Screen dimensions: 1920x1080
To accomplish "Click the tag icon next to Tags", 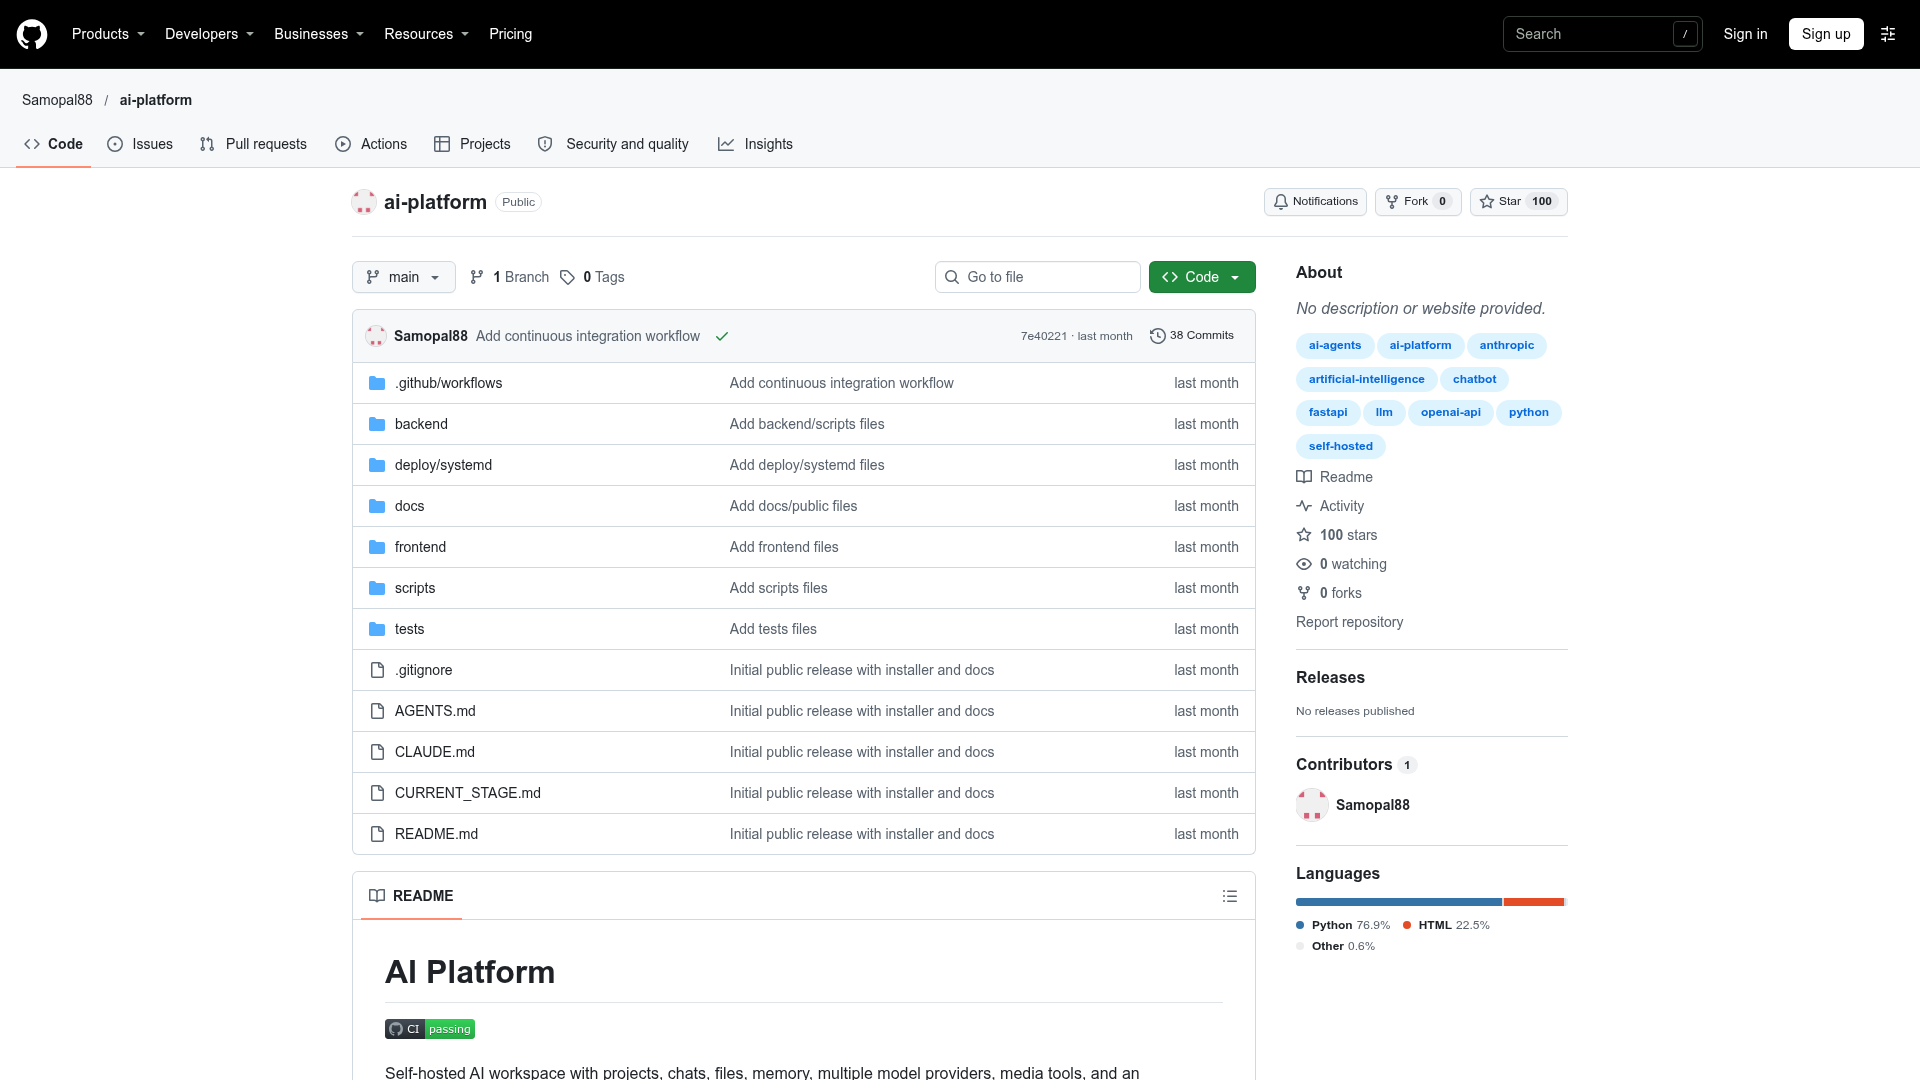I will click(567, 277).
